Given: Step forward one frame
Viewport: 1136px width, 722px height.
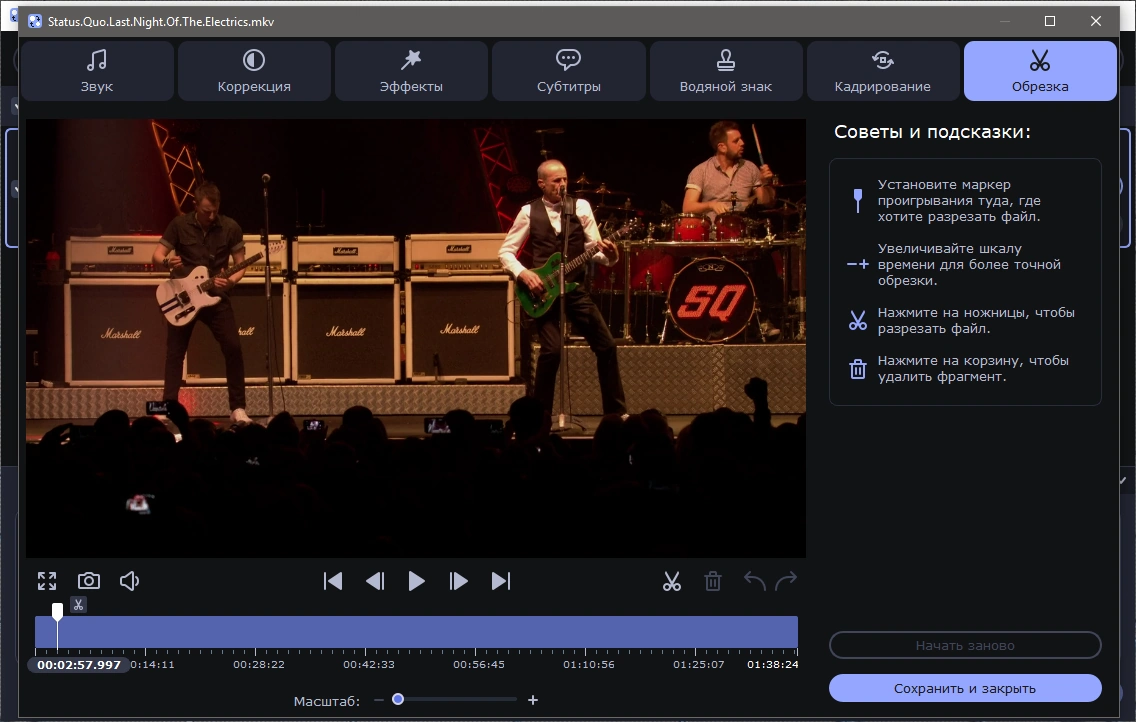Looking at the screenshot, I should click(x=458, y=581).
